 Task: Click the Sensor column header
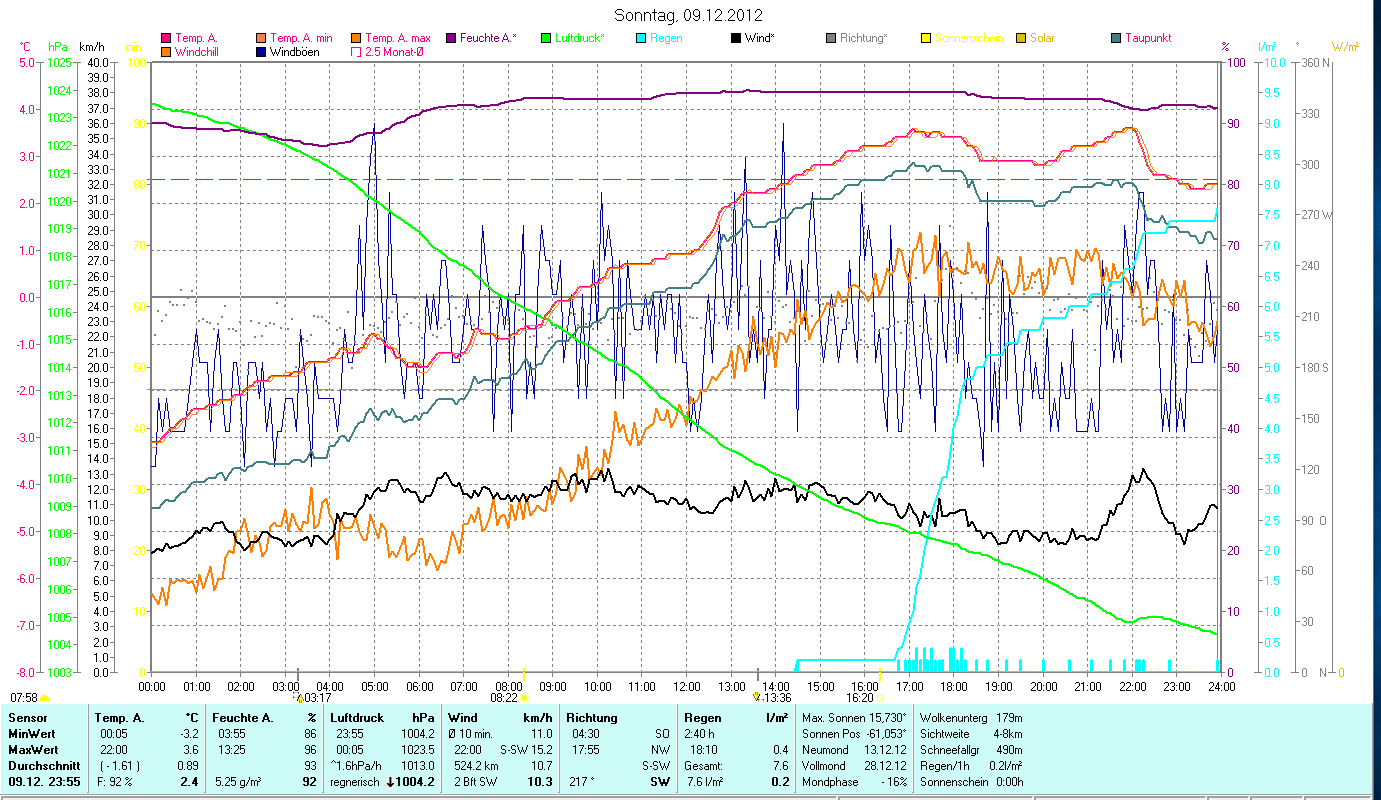pos(26,718)
